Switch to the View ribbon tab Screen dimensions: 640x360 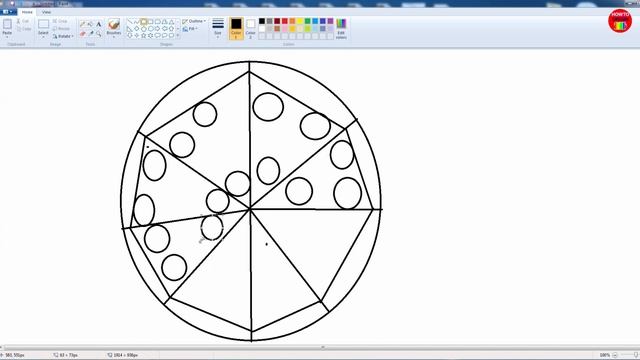(47, 12)
